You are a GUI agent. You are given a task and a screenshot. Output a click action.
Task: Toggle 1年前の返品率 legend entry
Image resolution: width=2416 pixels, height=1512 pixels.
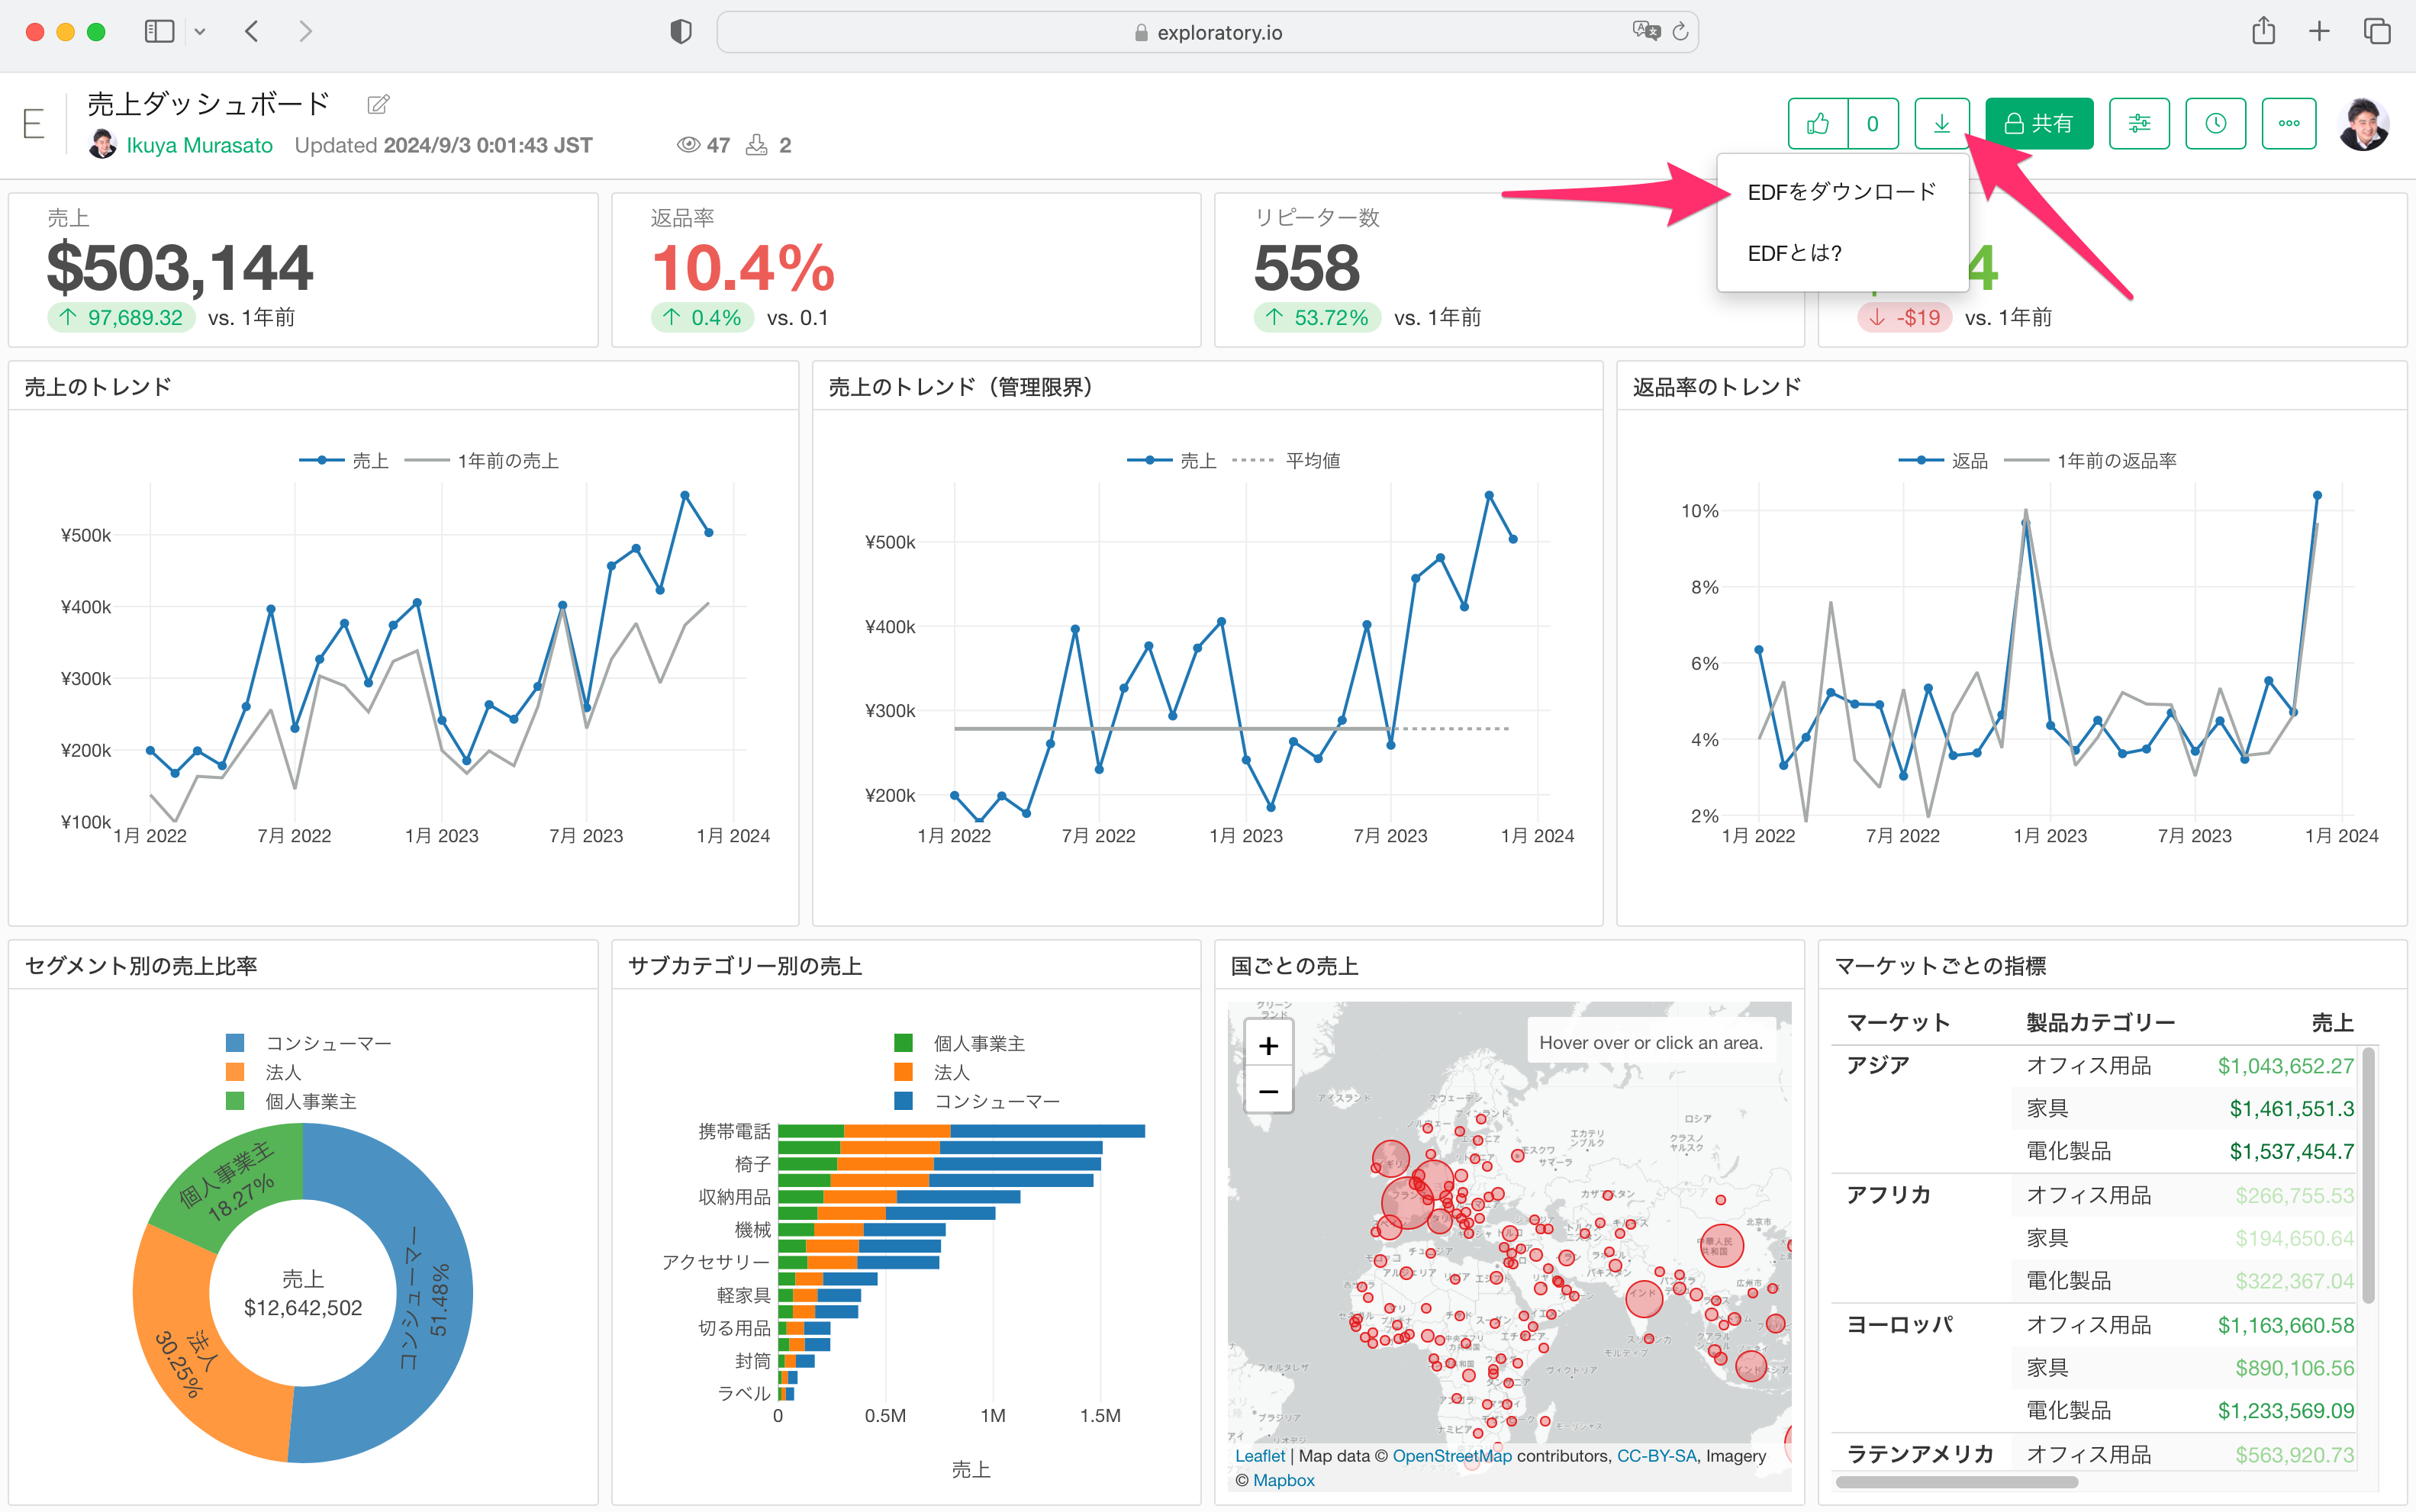pos(2091,460)
